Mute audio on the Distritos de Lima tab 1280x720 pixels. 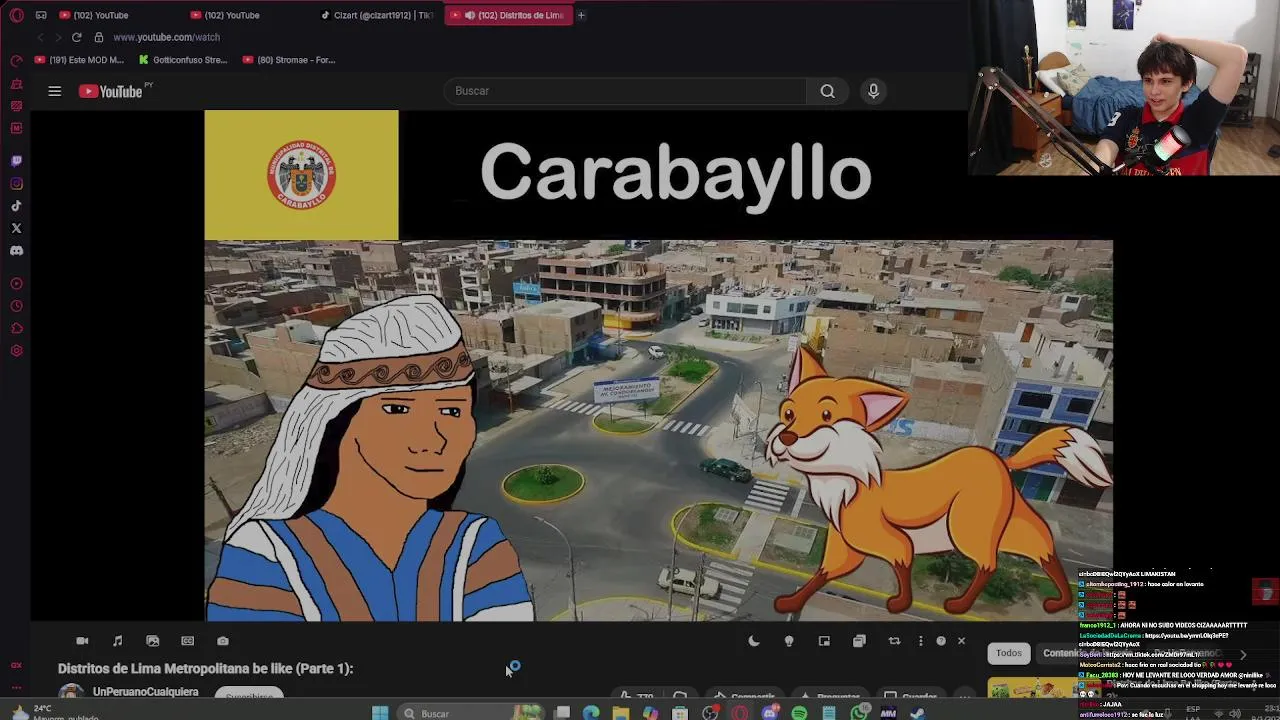(x=468, y=15)
